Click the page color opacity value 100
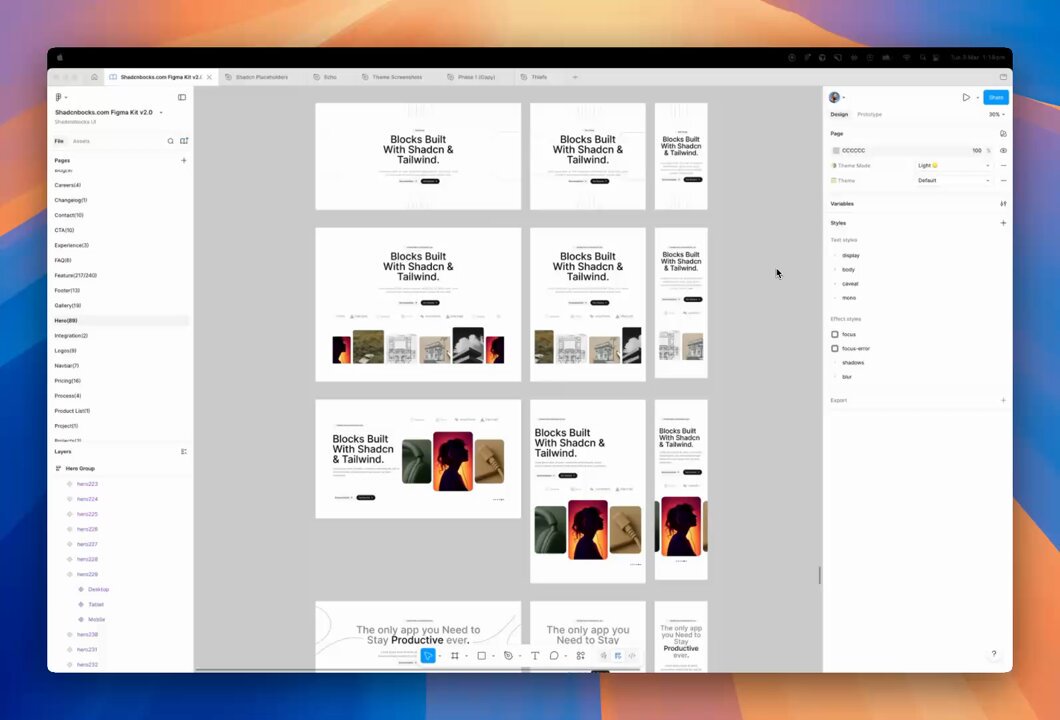 point(977,151)
